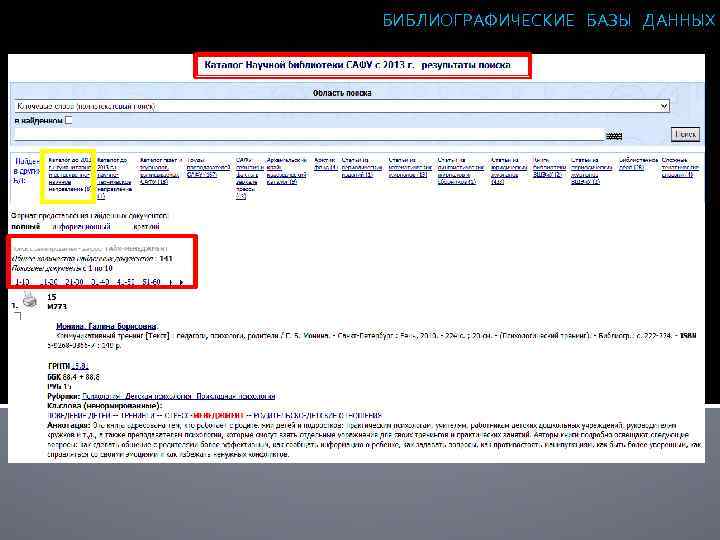Click the 'Область поиска' label
Viewport: 720px width, 540px height.
click(x=342, y=93)
